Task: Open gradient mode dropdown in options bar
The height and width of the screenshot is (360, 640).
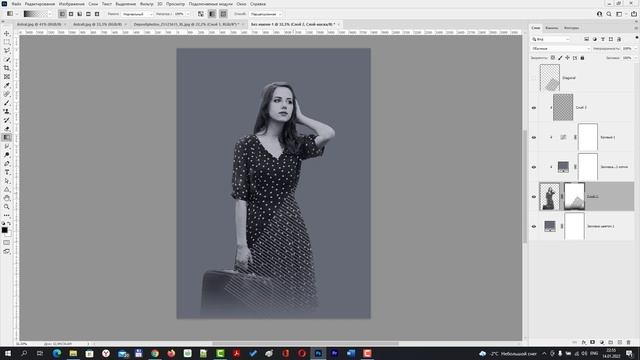Action: point(137,14)
